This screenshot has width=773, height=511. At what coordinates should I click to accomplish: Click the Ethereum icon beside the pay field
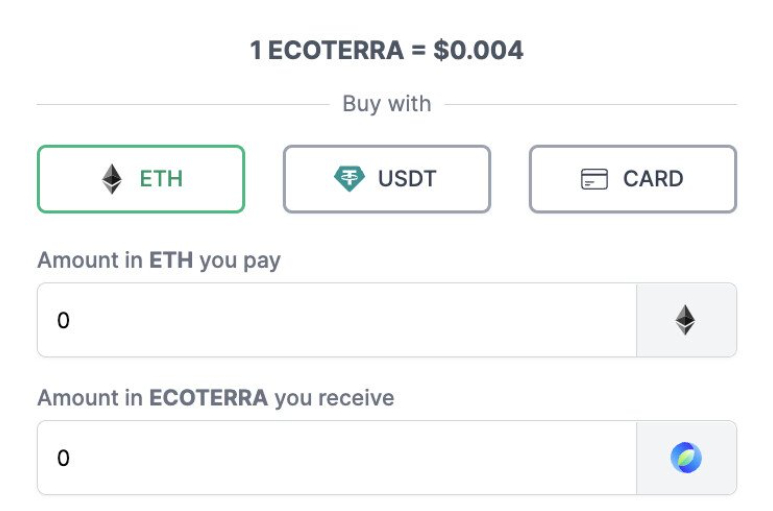tap(685, 320)
